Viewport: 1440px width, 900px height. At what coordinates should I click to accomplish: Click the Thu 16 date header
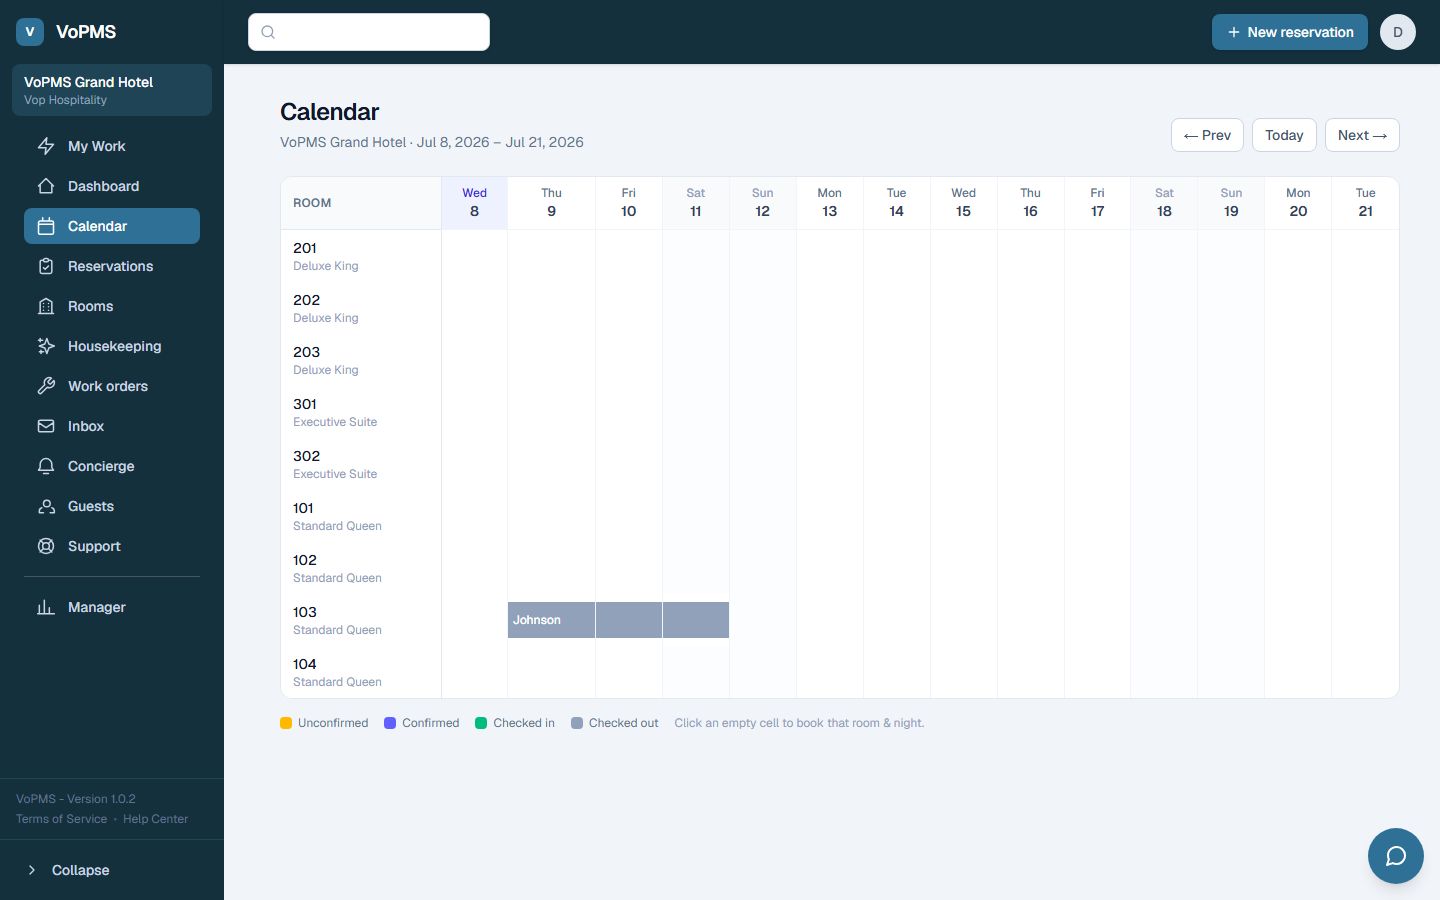click(1031, 203)
